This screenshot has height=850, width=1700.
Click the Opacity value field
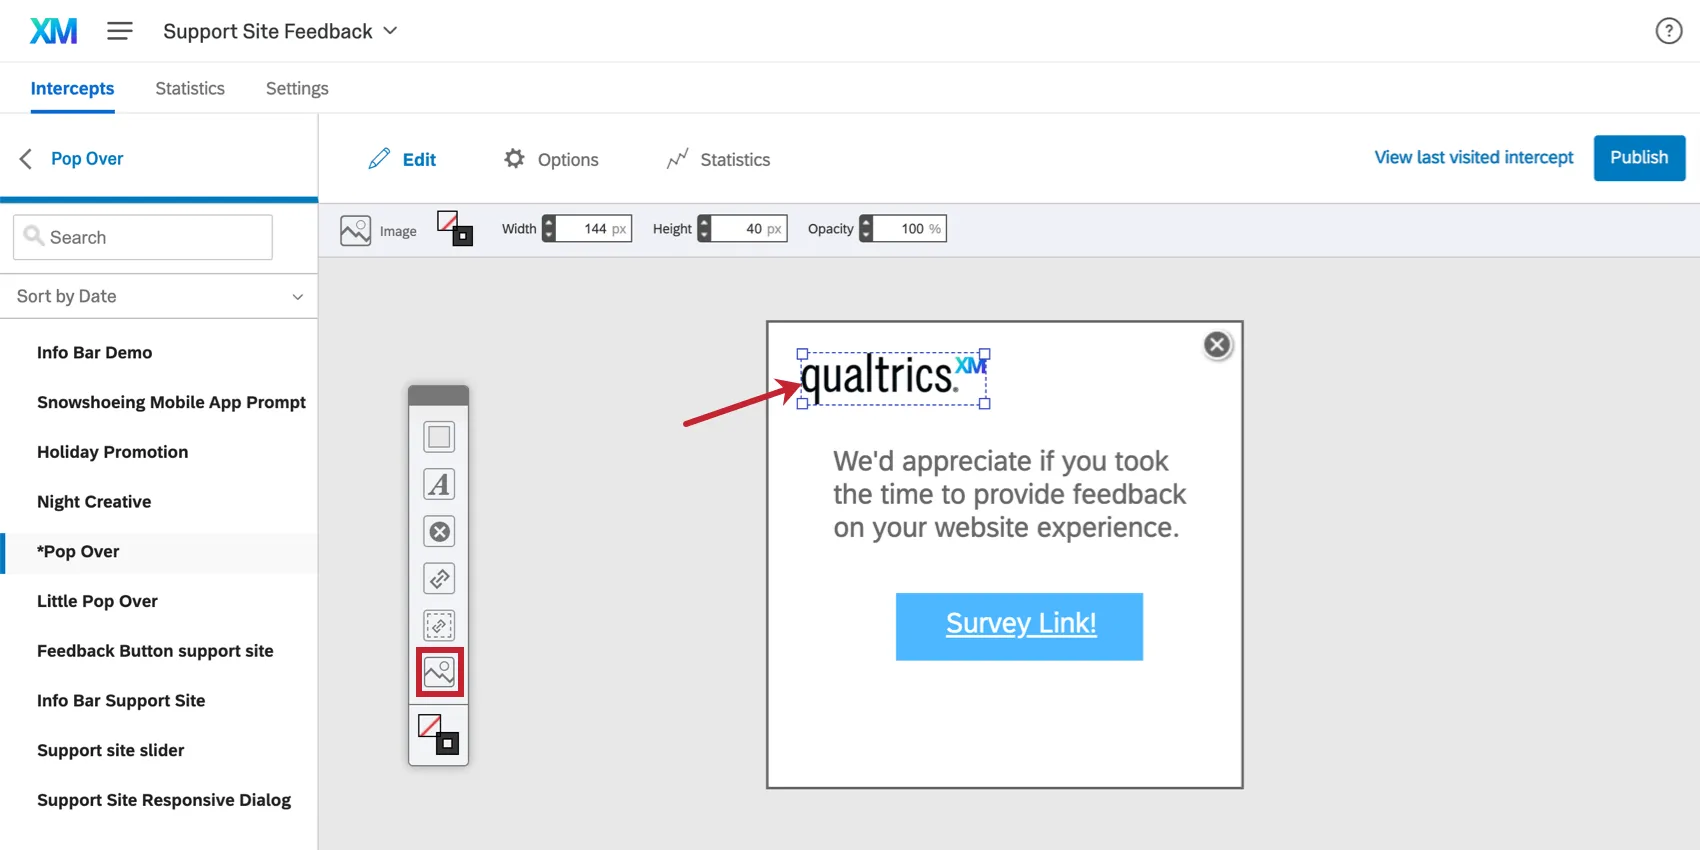909,229
